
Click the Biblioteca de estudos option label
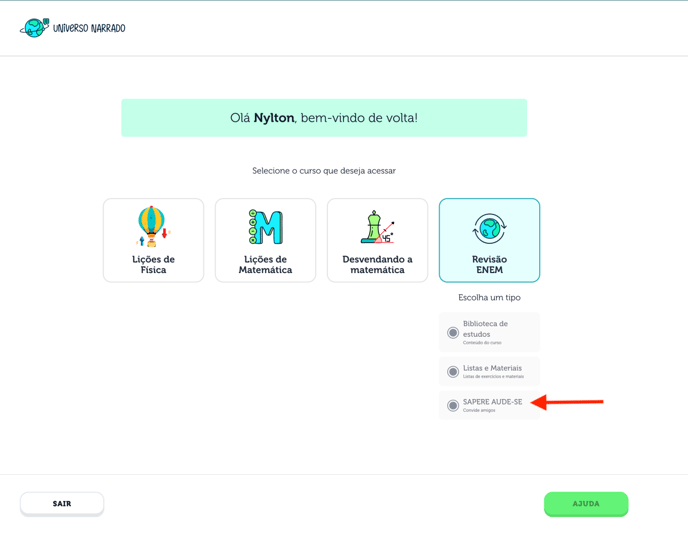pyautogui.click(x=485, y=328)
